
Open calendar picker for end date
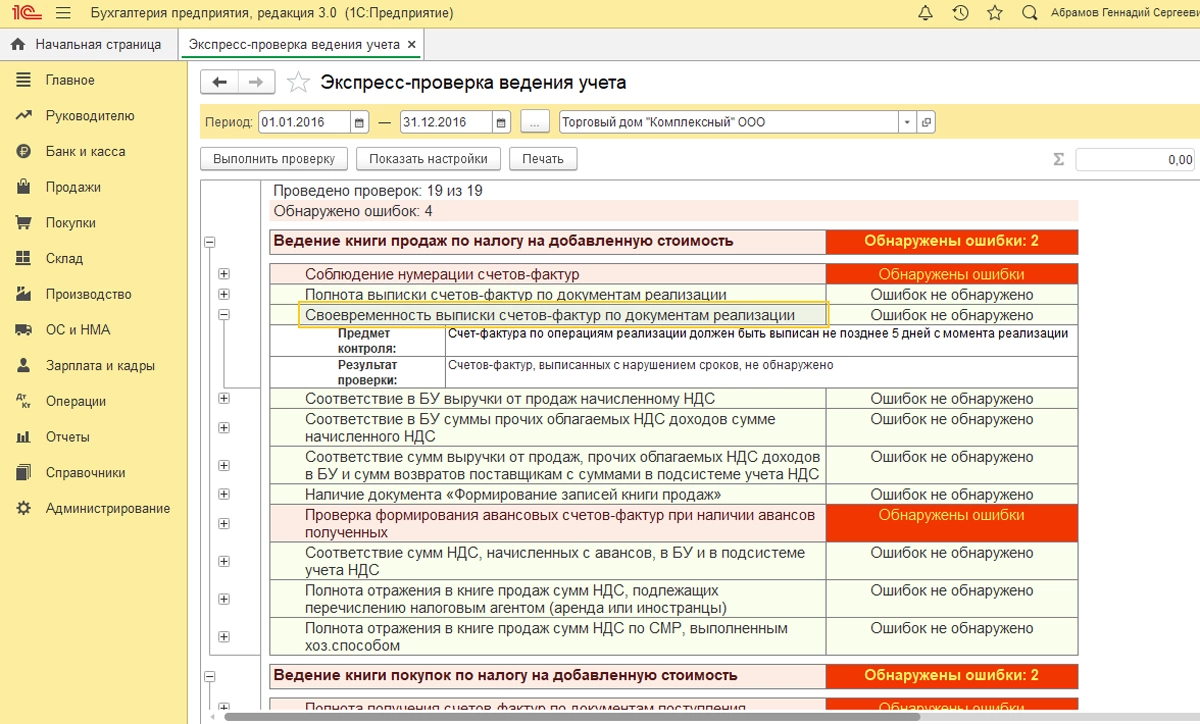[x=501, y=122]
